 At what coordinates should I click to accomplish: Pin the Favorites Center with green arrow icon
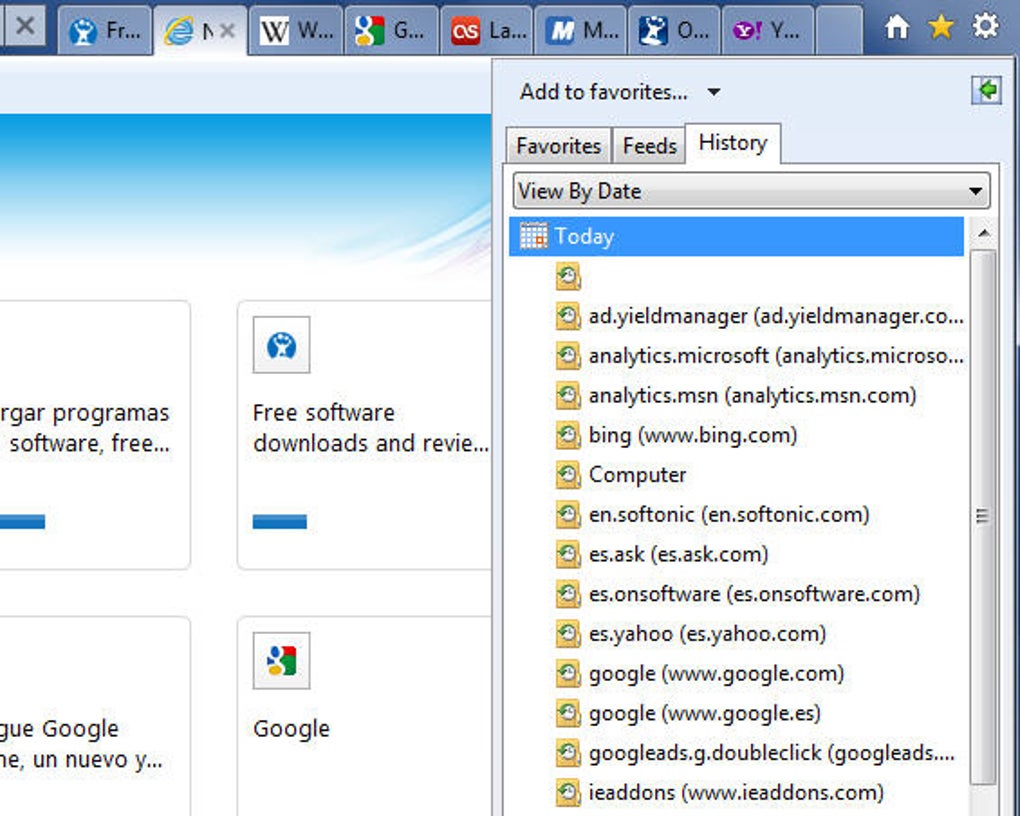(x=986, y=90)
